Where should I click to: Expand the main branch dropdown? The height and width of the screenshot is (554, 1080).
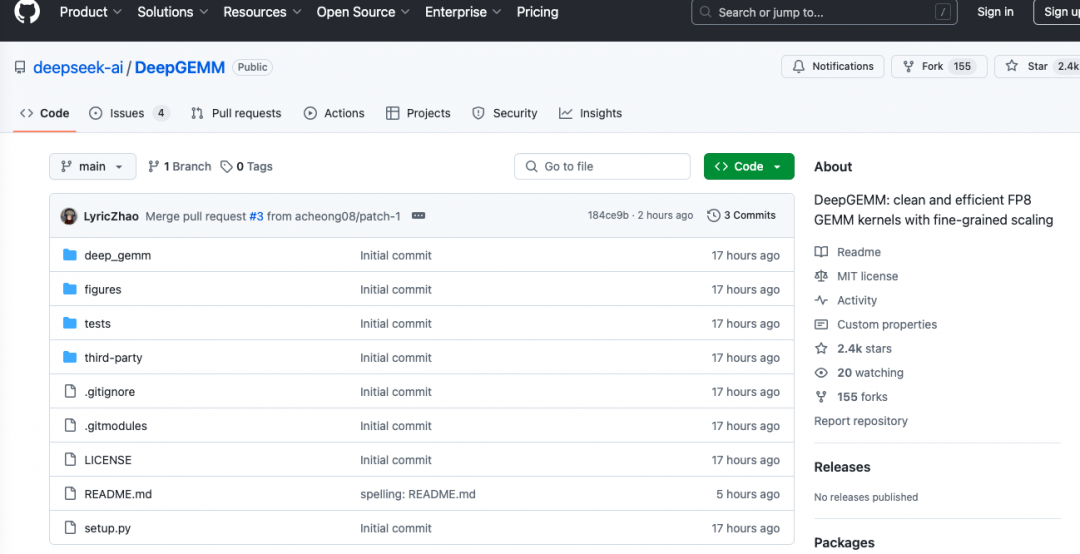point(92,167)
